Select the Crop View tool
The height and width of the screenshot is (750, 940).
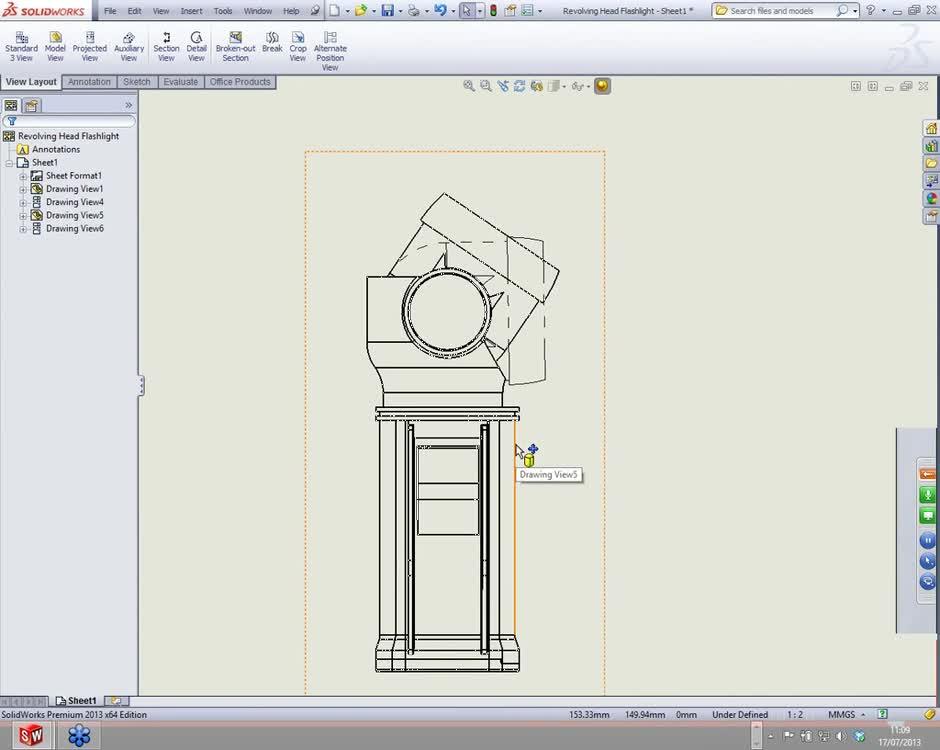[x=298, y=45]
